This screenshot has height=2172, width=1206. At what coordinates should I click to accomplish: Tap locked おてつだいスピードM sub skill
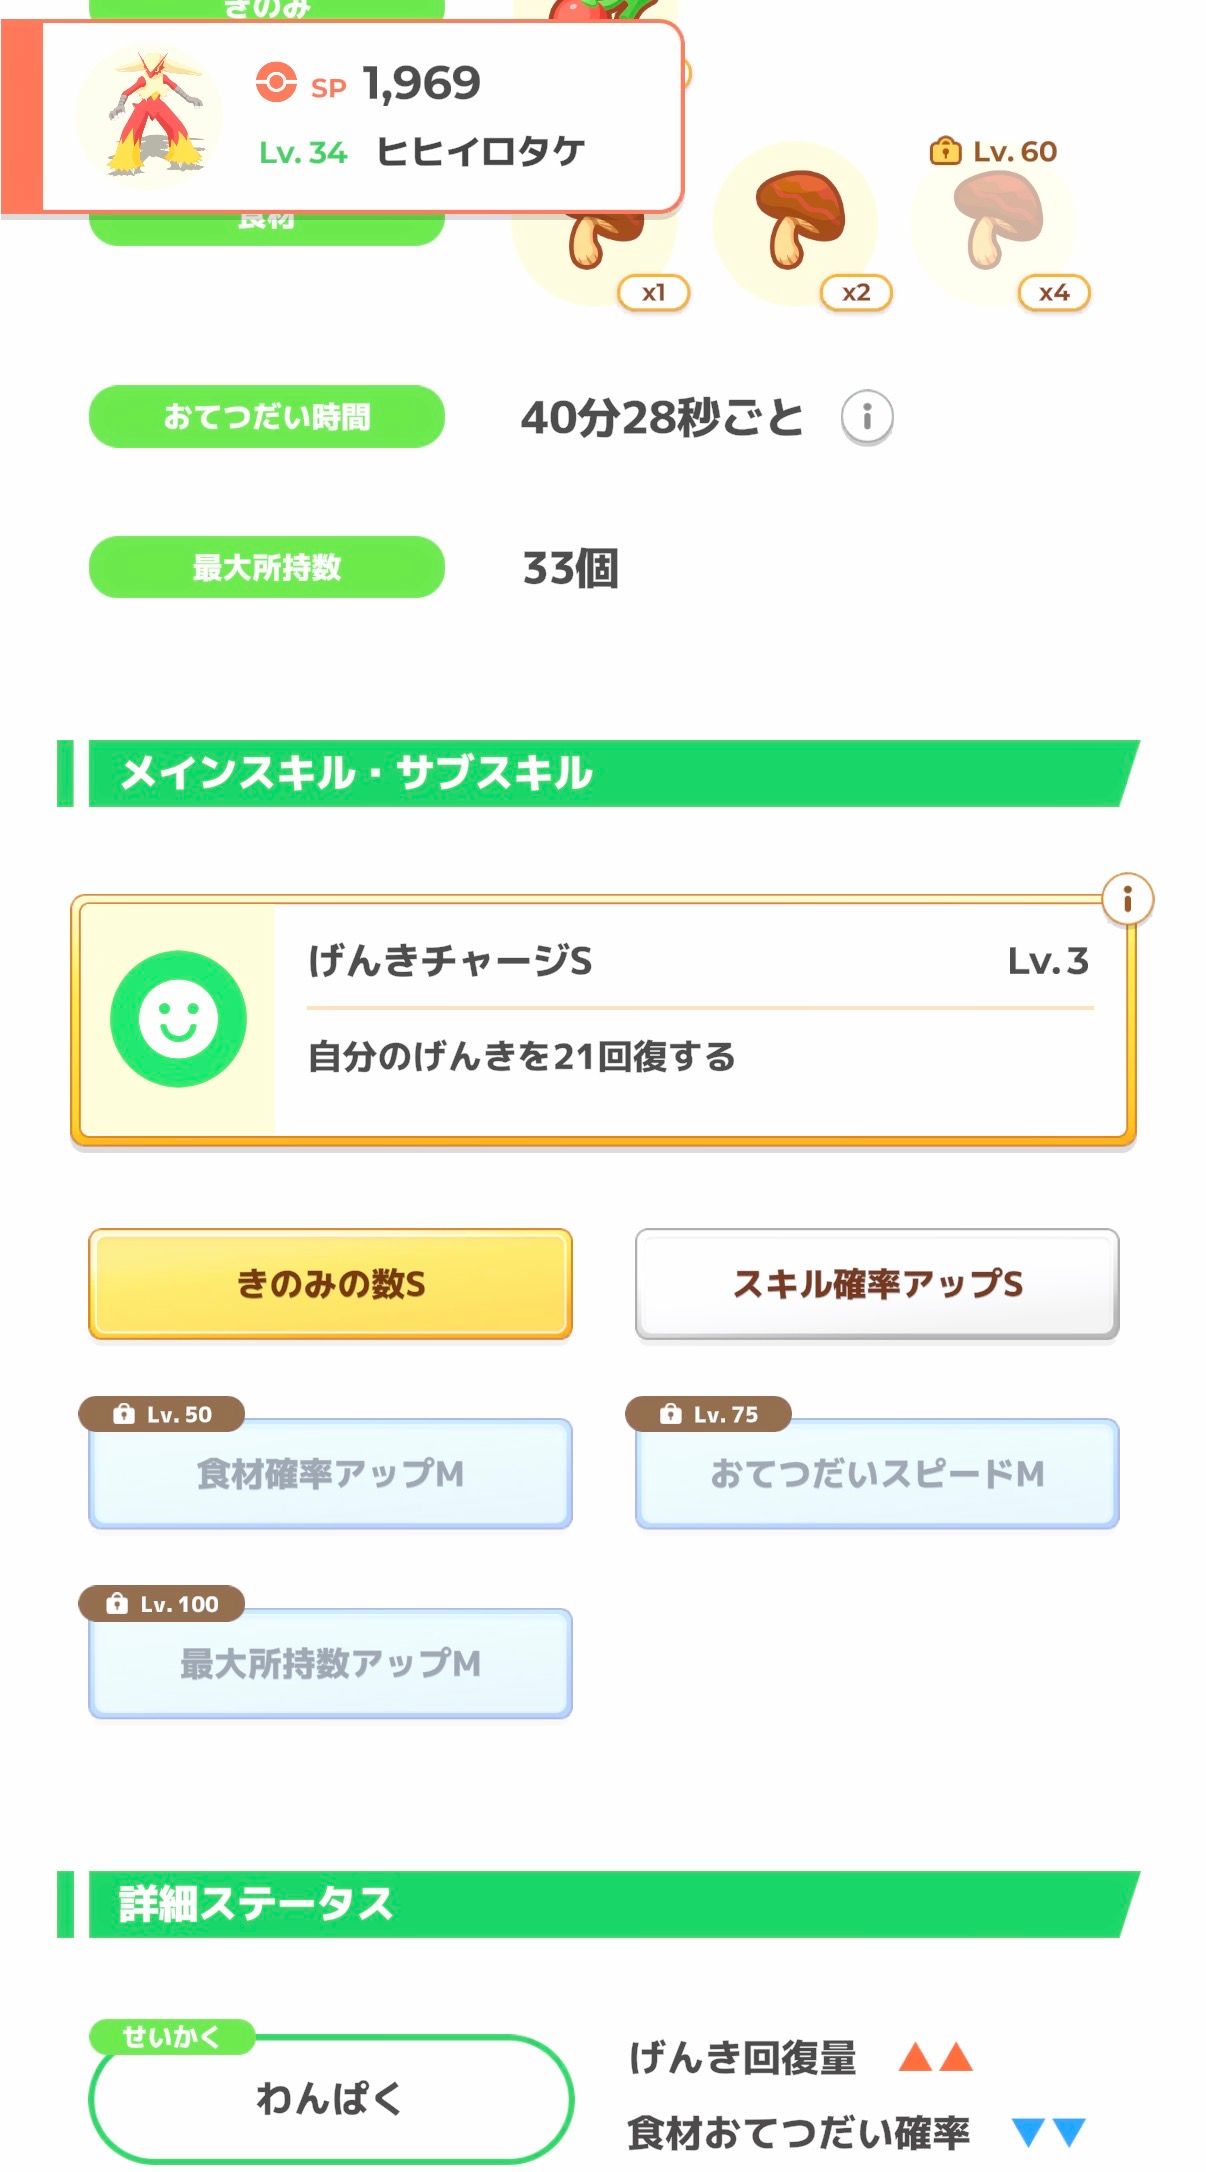(877, 1473)
